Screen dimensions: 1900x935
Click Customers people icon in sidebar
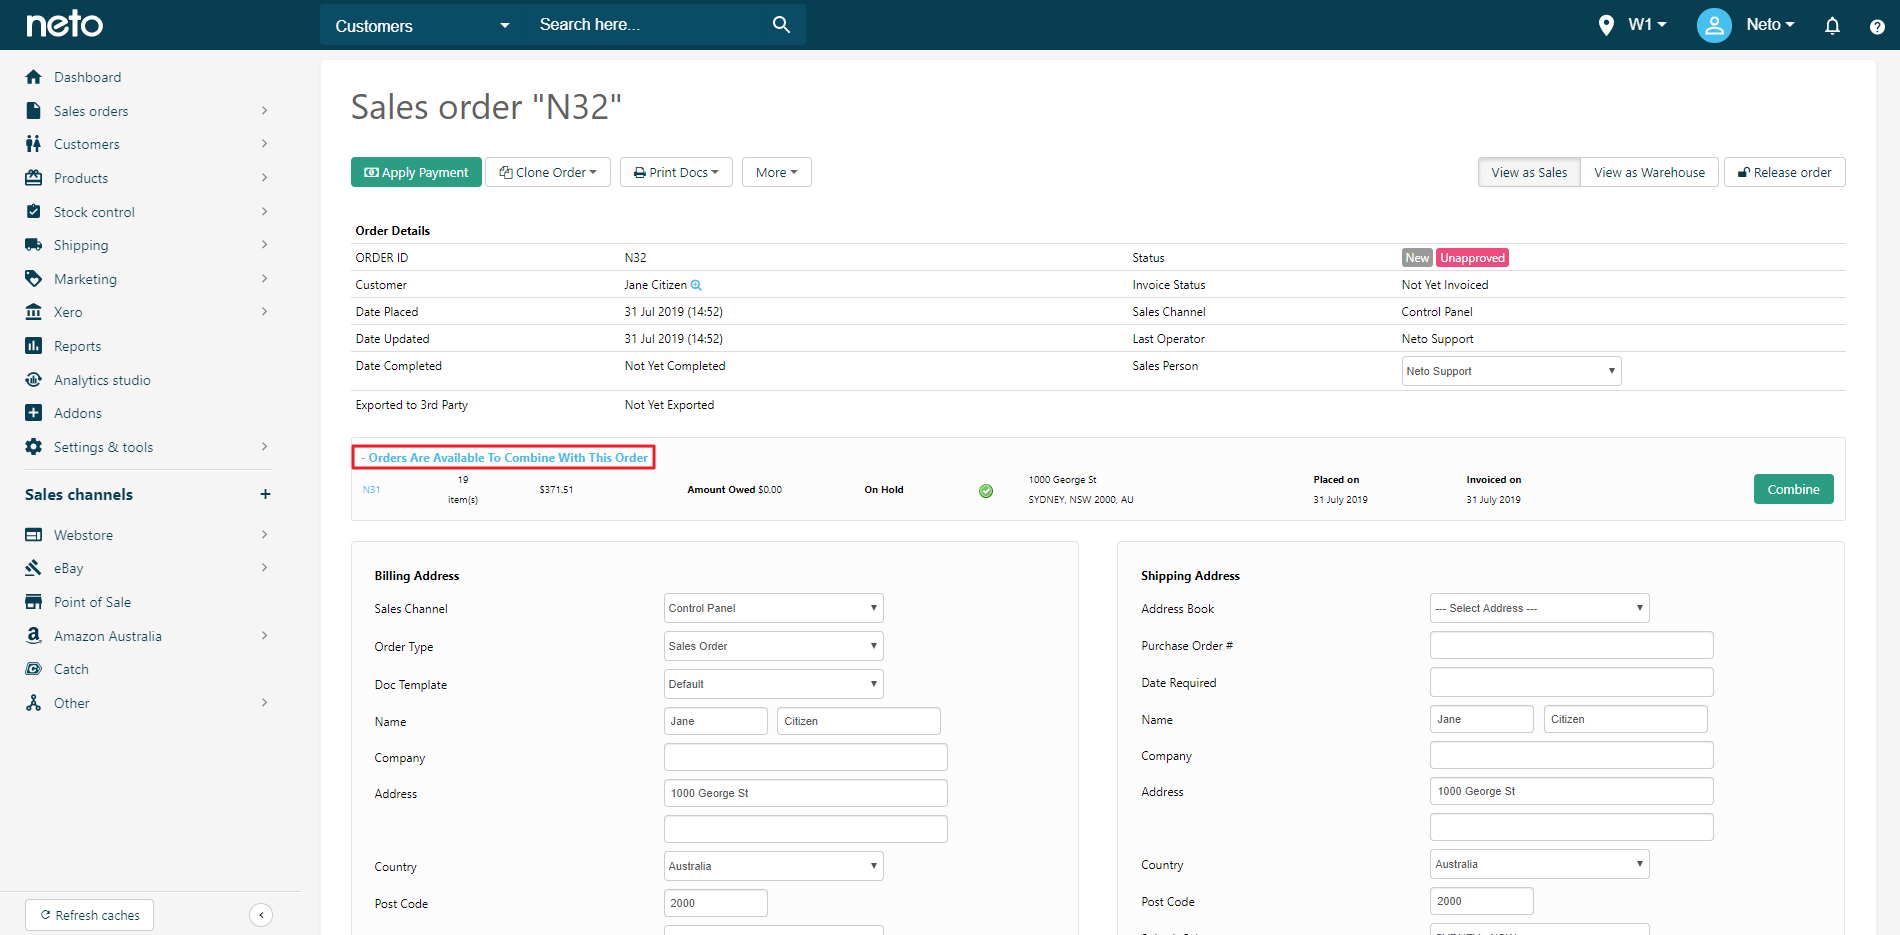click(x=34, y=144)
